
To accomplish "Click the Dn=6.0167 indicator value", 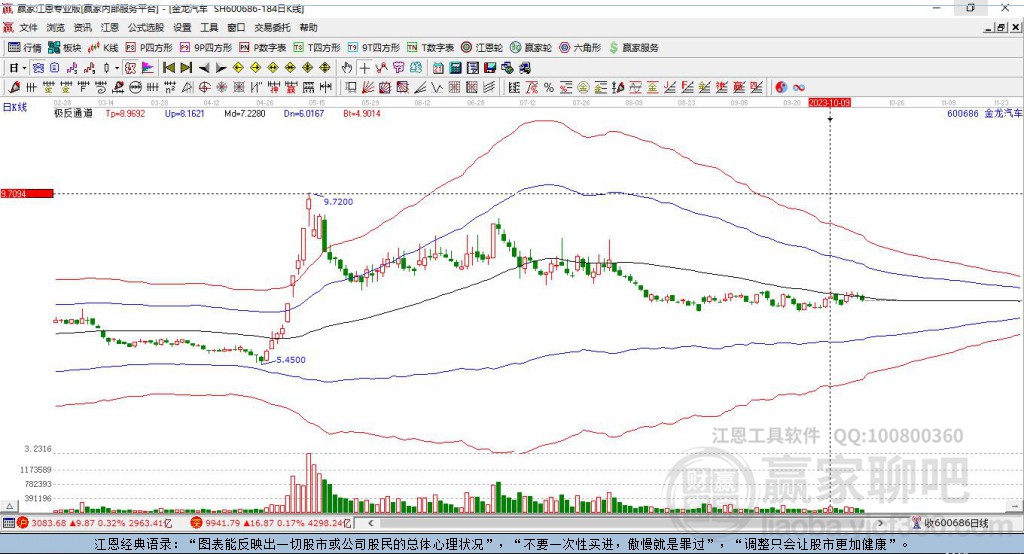I will 304,114.
